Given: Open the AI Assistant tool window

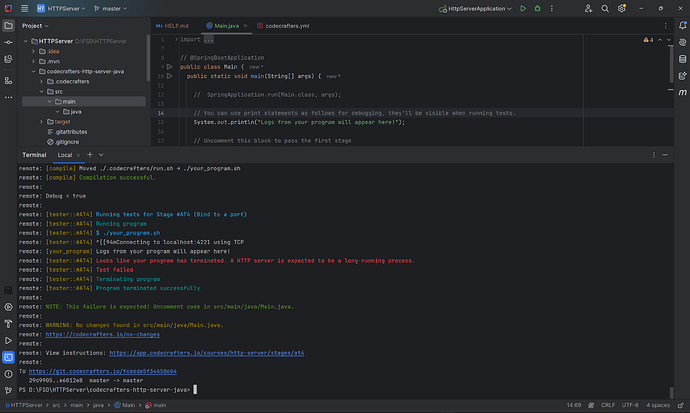Looking at the screenshot, I should coord(683,42).
